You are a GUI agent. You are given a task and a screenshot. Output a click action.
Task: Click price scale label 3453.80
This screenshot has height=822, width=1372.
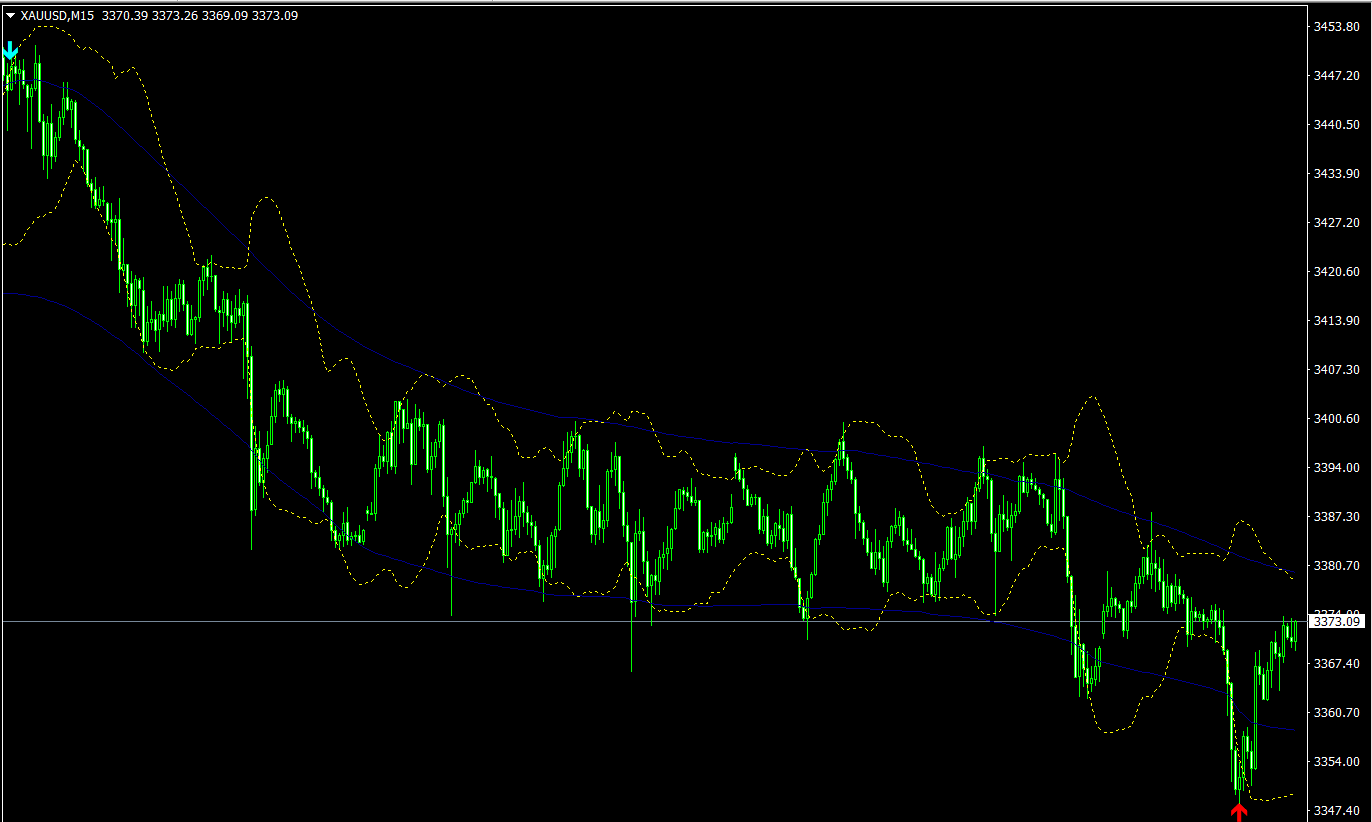1336,26
